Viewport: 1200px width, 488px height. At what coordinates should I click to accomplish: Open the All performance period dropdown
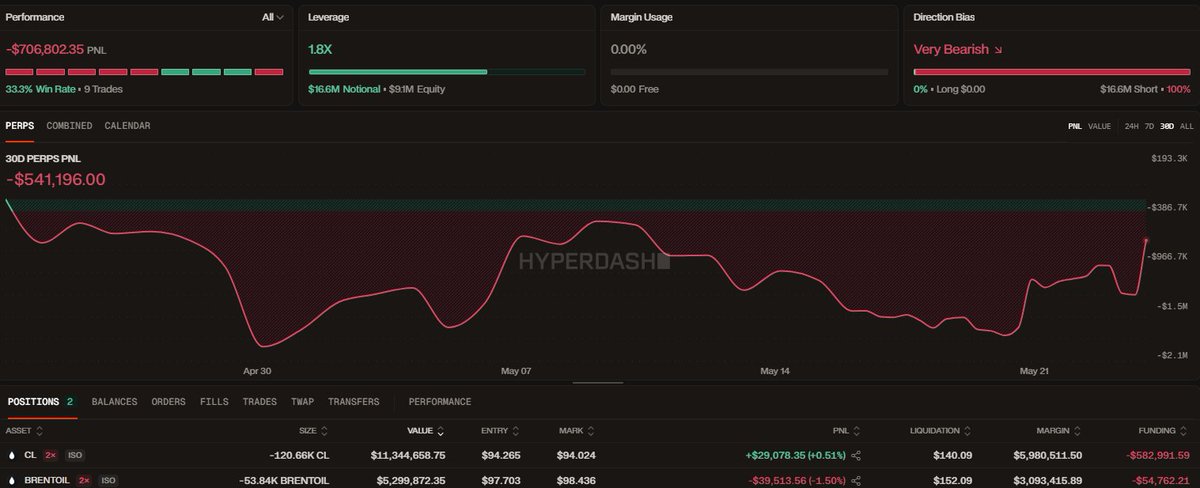(273, 18)
